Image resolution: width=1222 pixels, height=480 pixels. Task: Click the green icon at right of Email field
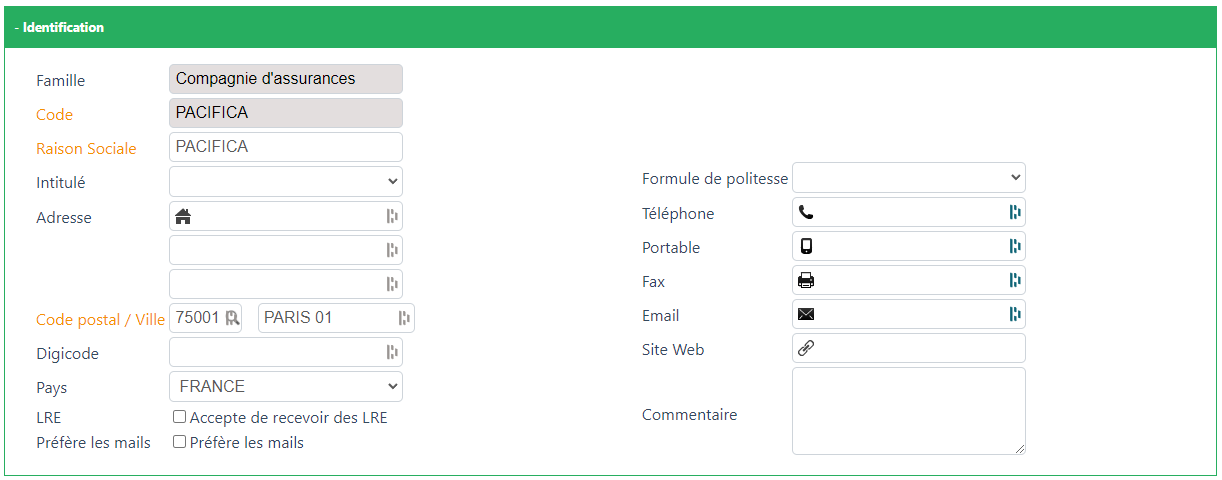click(x=1015, y=314)
